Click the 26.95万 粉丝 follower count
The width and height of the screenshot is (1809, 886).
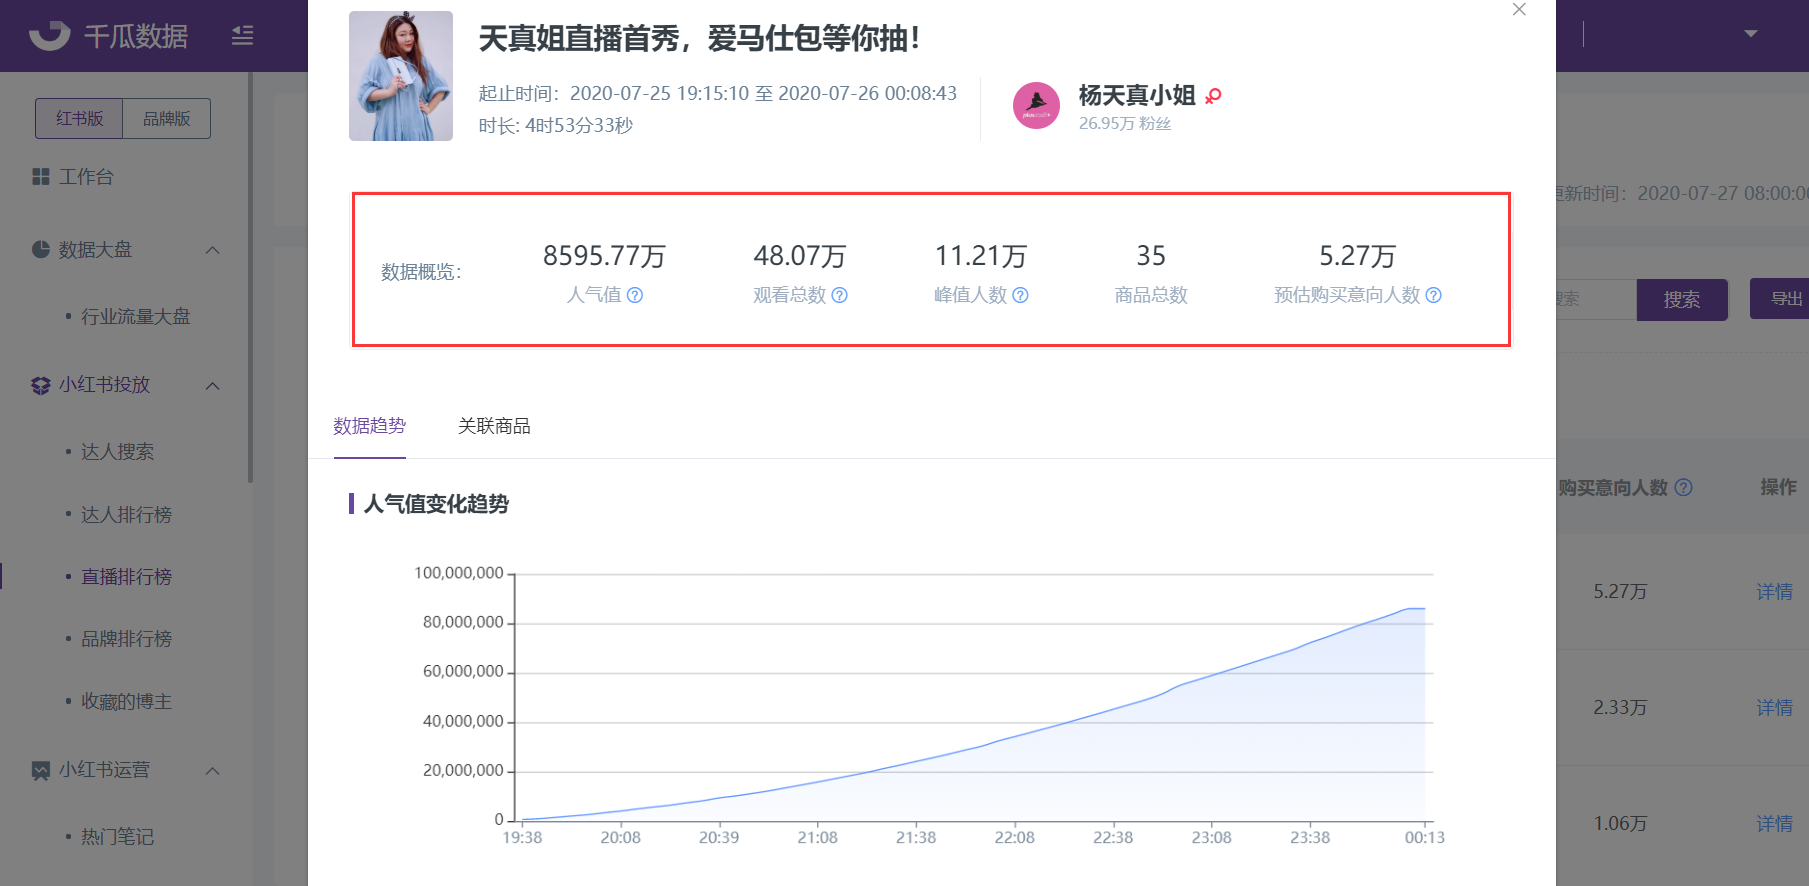(1125, 124)
